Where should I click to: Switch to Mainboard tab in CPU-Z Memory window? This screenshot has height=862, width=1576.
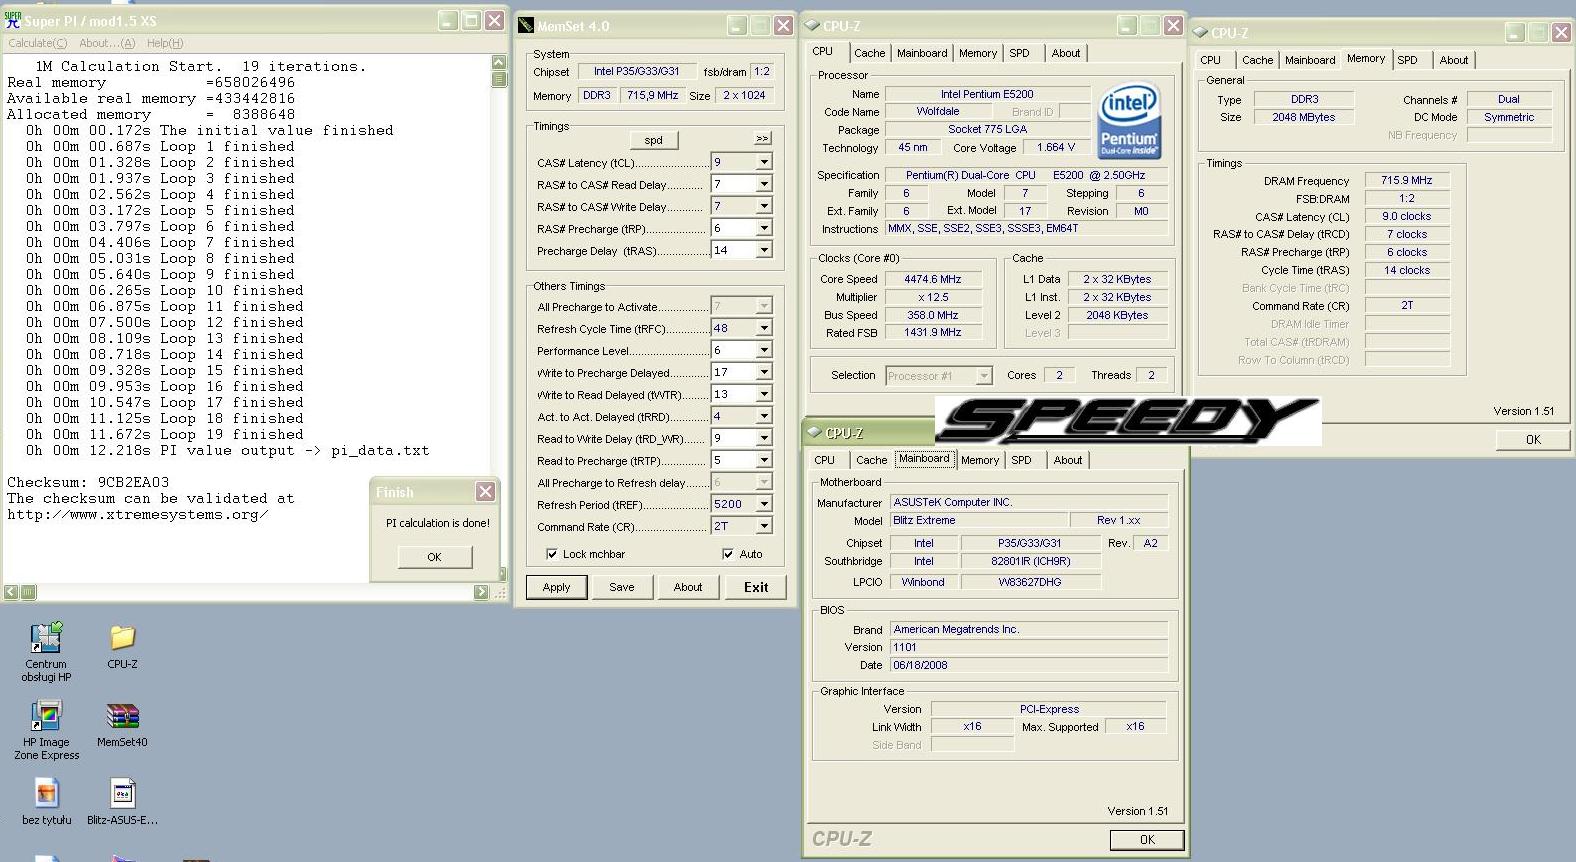tap(1310, 60)
